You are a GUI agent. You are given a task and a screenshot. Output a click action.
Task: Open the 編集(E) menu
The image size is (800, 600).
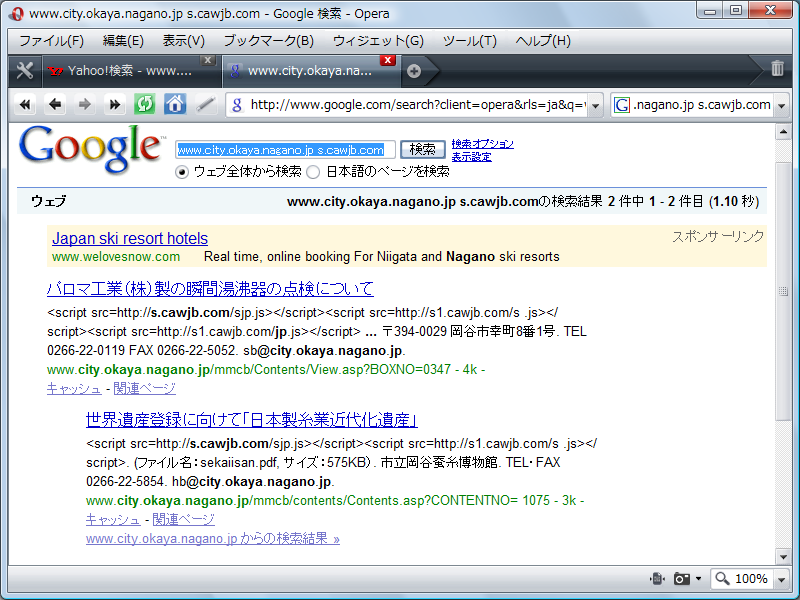point(123,41)
